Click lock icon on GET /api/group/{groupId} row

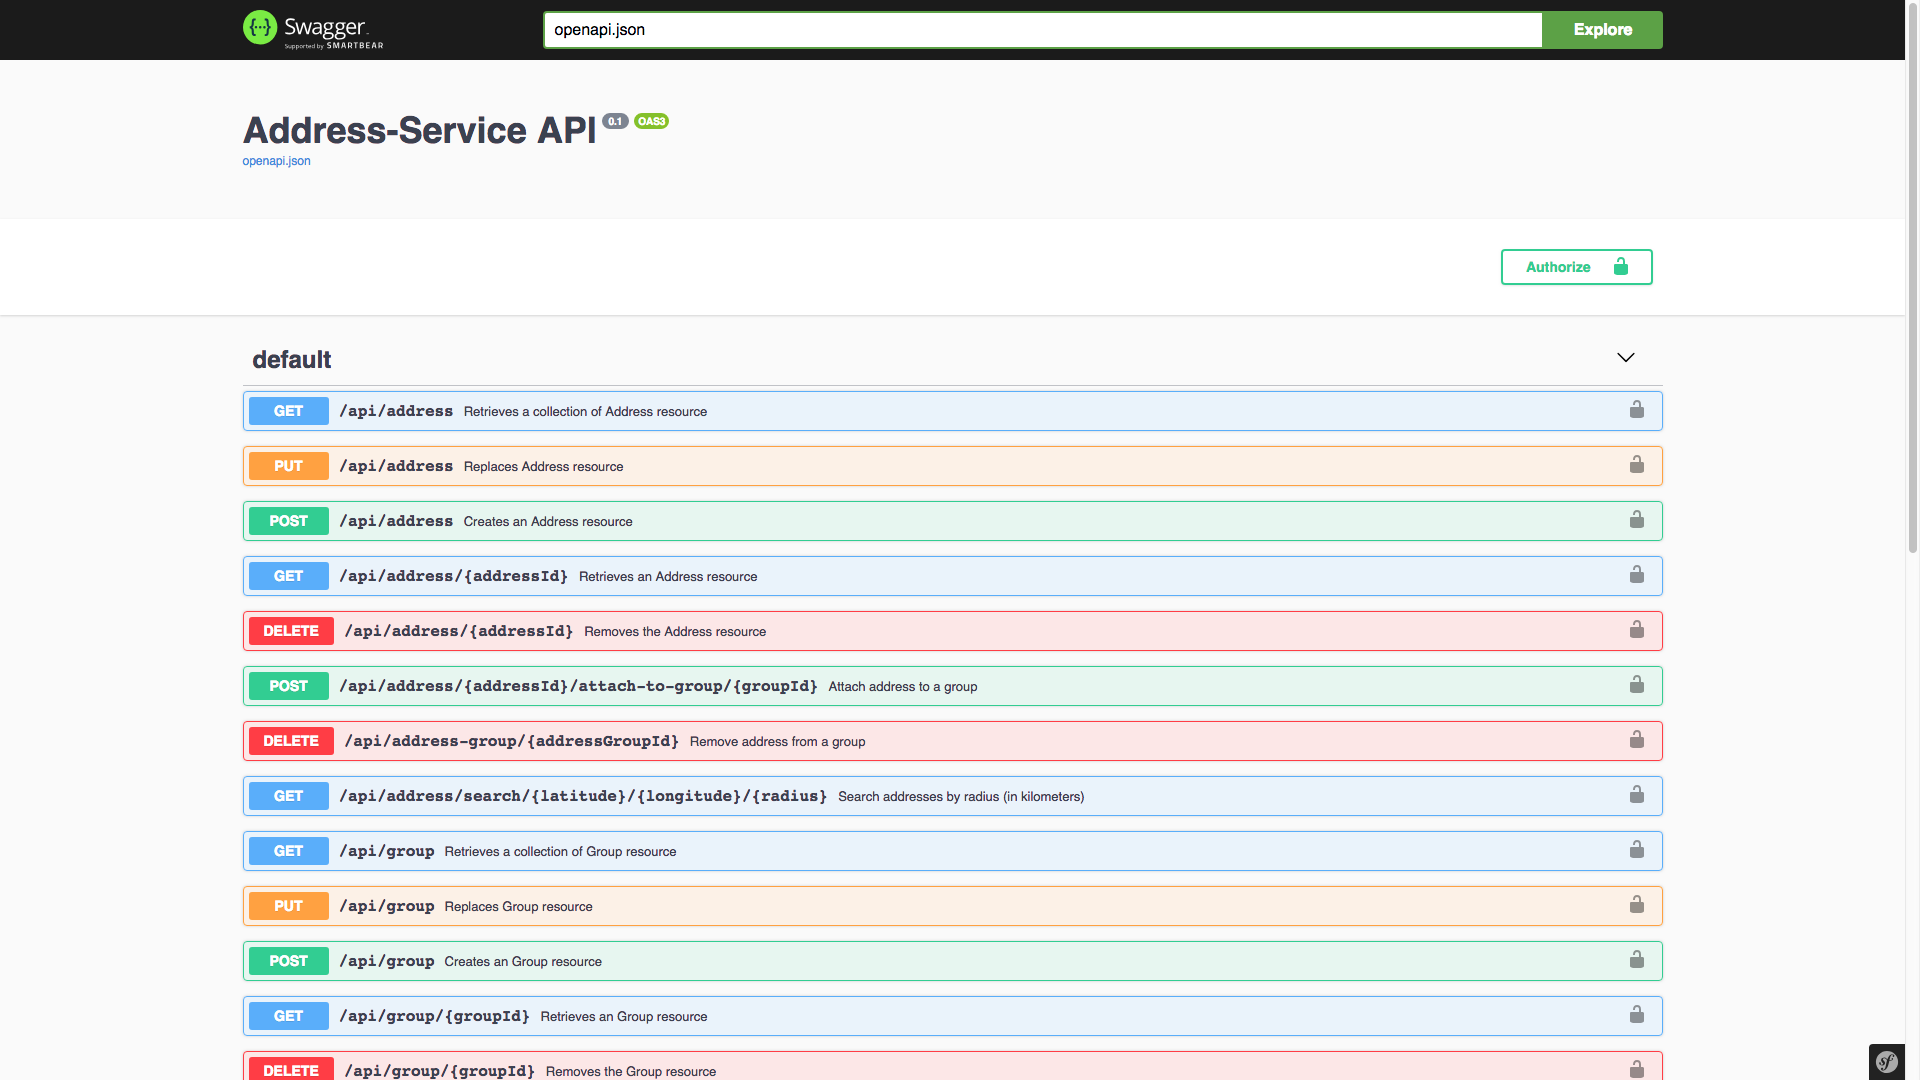click(1637, 1015)
